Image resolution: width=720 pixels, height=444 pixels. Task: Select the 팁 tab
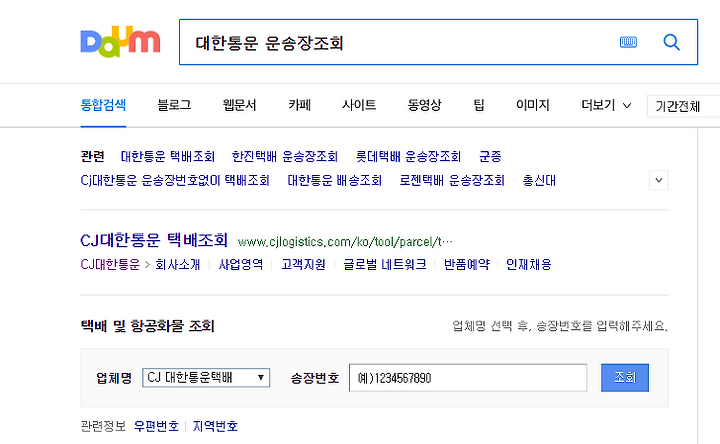click(x=479, y=105)
